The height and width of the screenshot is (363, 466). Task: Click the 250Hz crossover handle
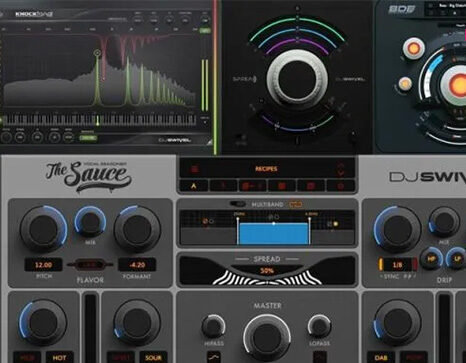click(x=238, y=219)
